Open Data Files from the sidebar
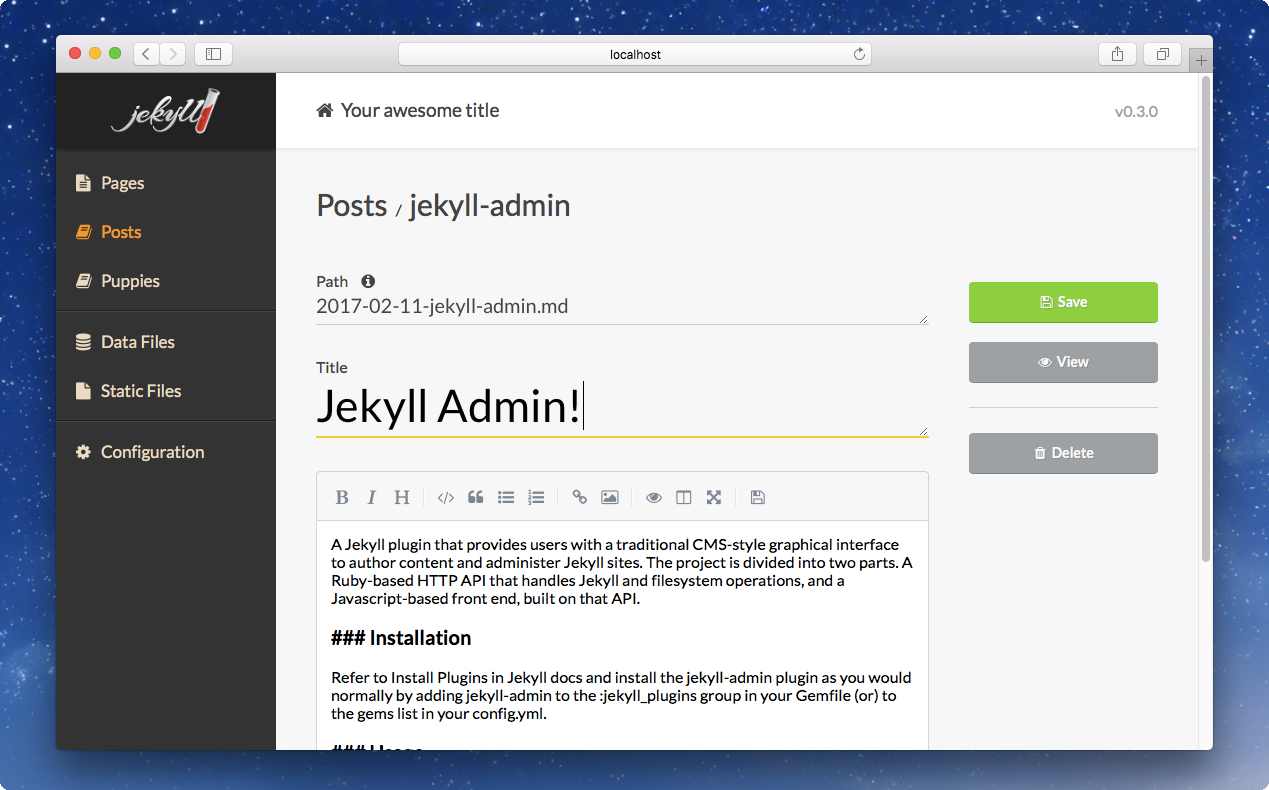Screen dimensions: 1269x790 pos(137,342)
